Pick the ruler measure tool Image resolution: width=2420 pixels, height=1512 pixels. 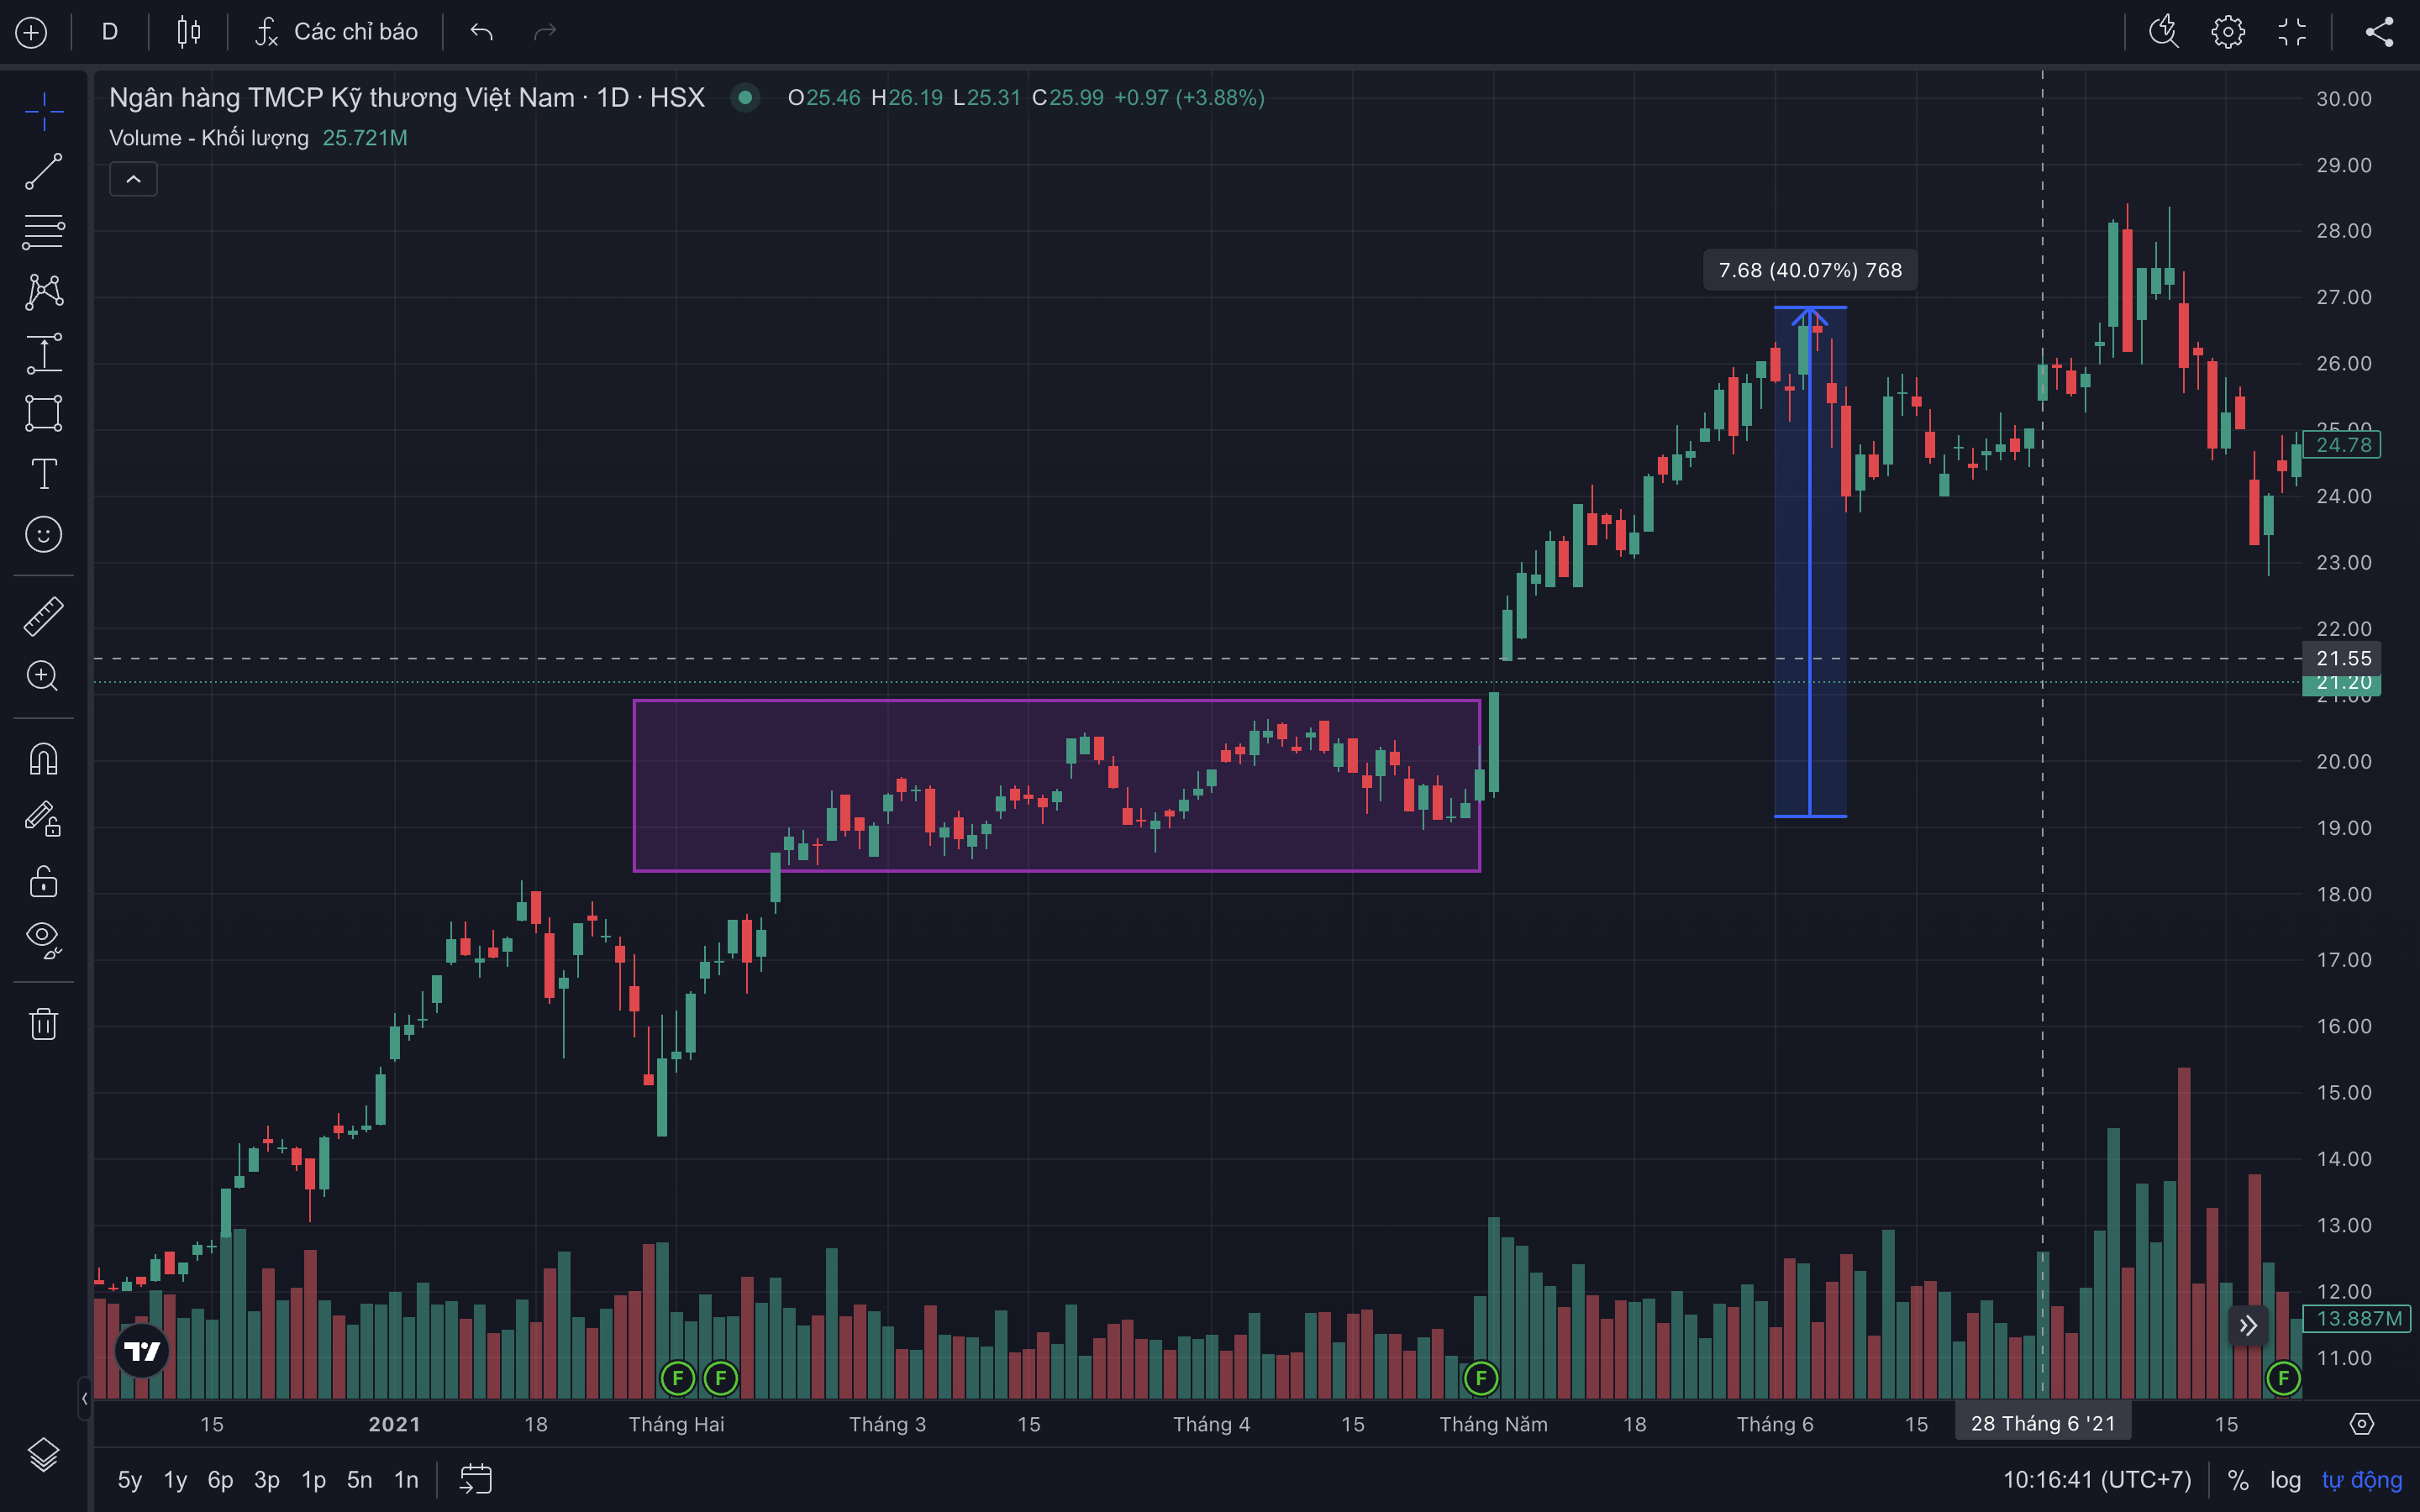tap(43, 616)
